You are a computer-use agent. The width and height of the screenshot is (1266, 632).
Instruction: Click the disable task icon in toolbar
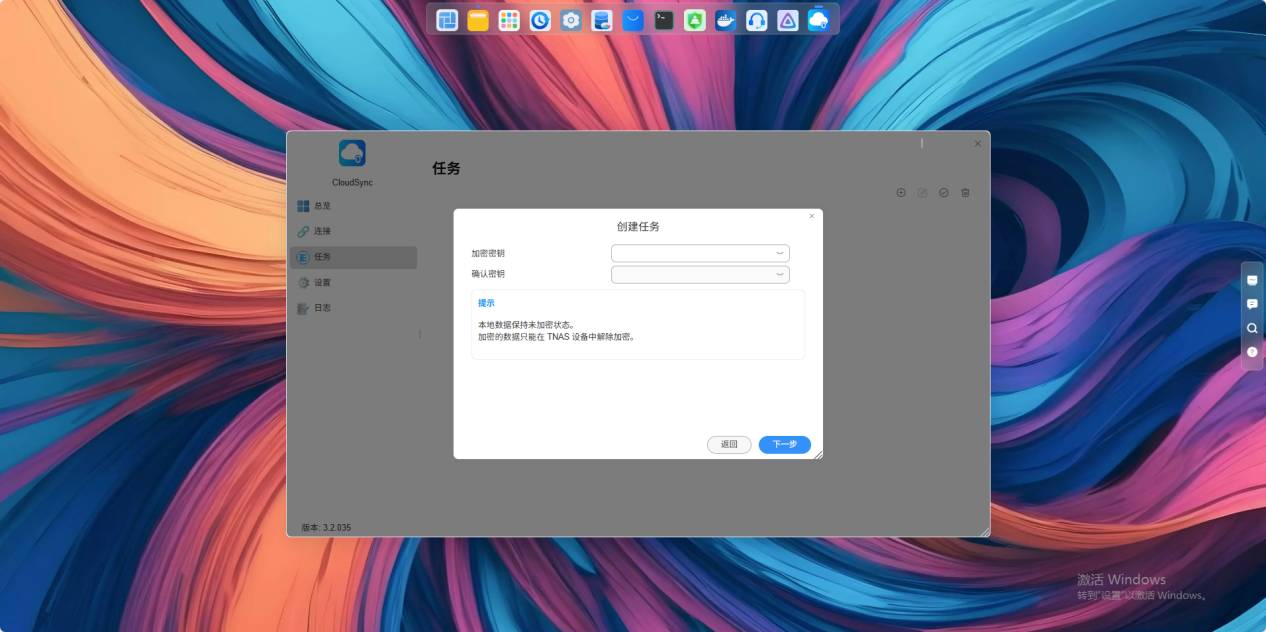[x=943, y=192]
